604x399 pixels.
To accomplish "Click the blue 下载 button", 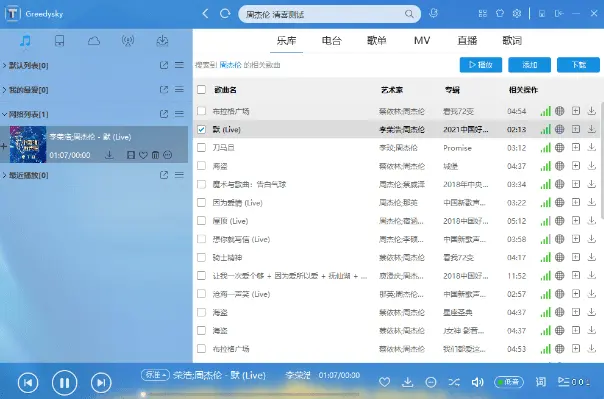I will pyautogui.click(x=578, y=65).
